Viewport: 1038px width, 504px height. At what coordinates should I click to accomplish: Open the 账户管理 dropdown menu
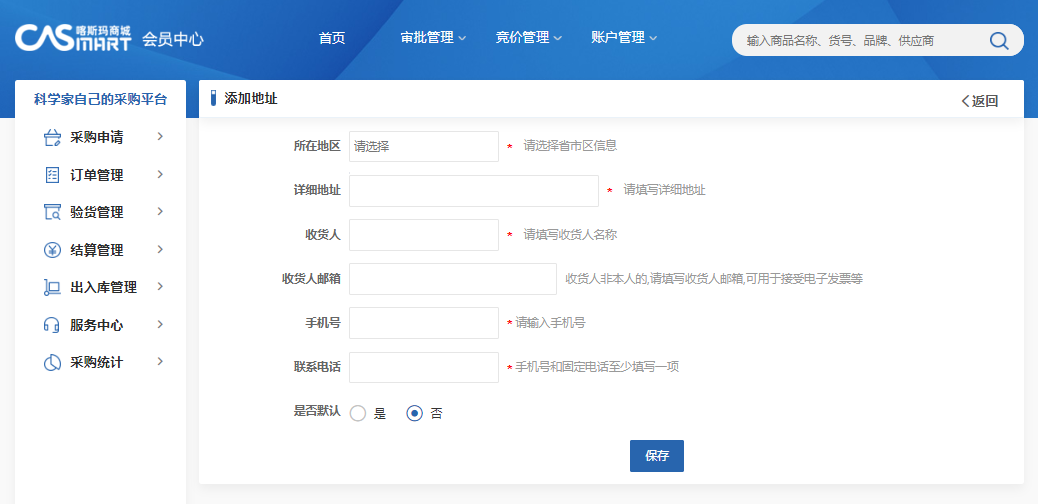[x=624, y=38]
